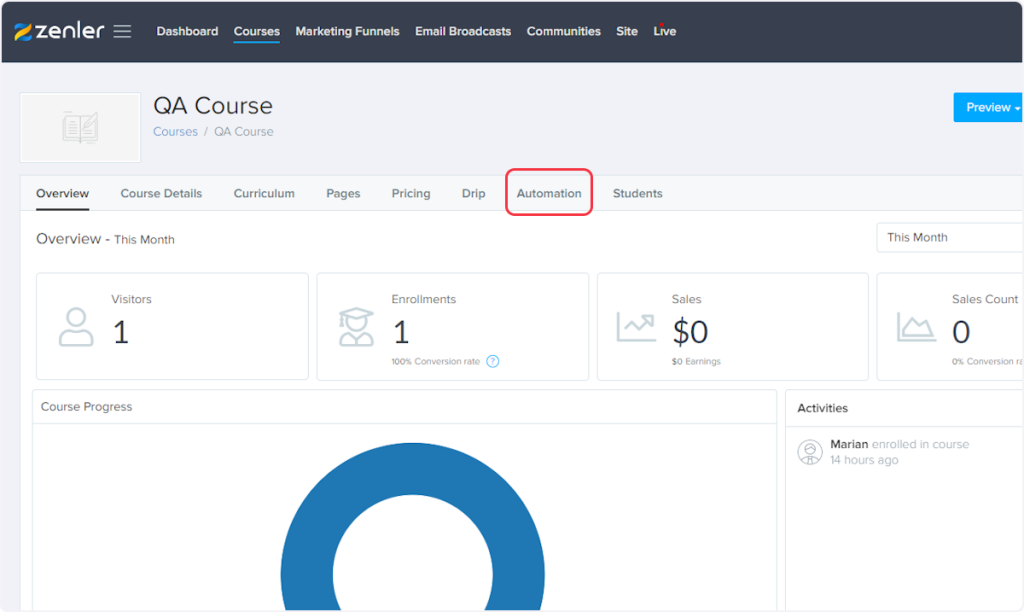Click the QA Course thumbnail image
The image size is (1024, 612).
pos(80,127)
